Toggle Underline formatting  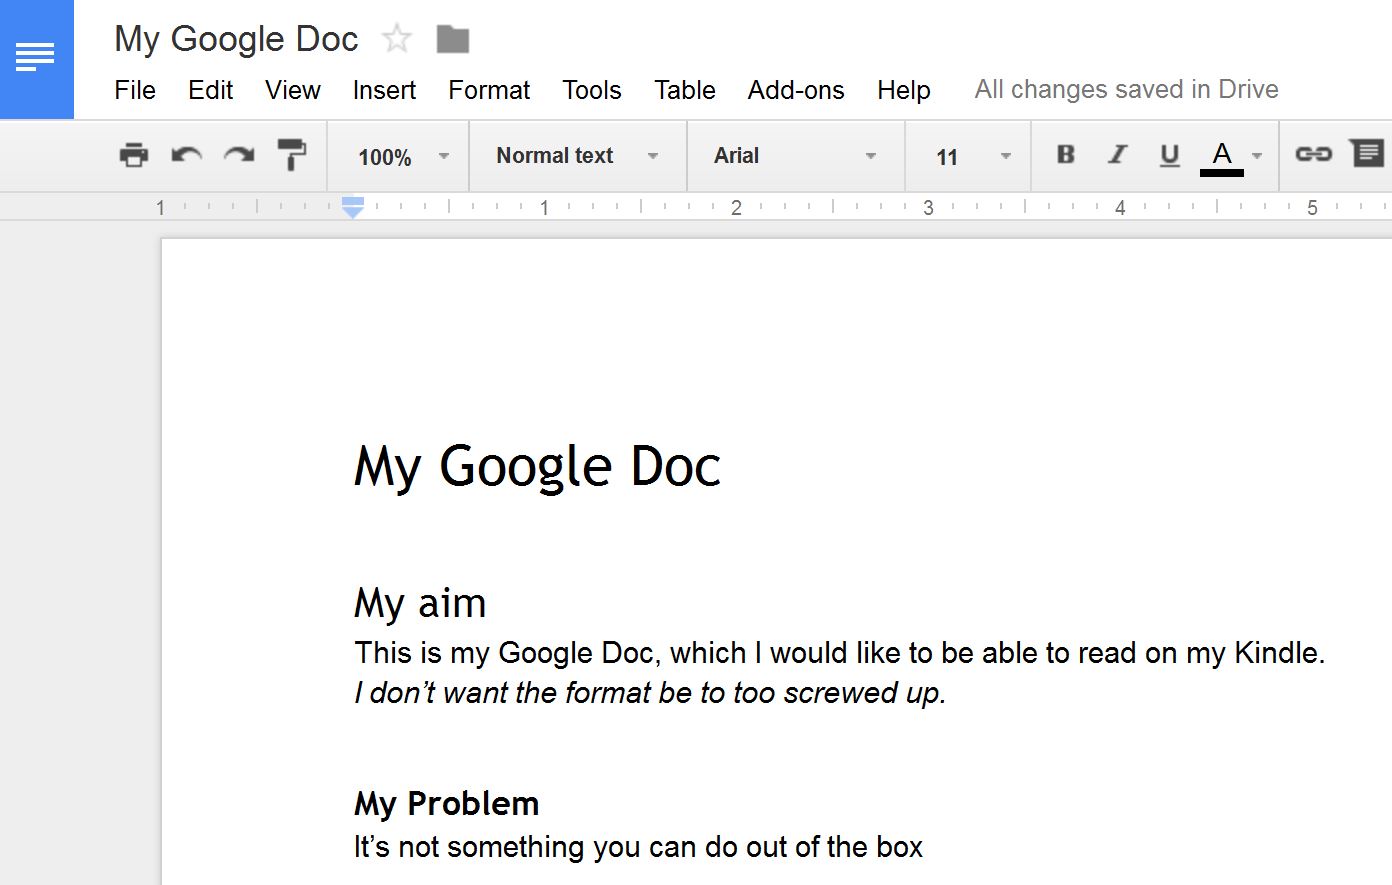pyautogui.click(x=1169, y=156)
